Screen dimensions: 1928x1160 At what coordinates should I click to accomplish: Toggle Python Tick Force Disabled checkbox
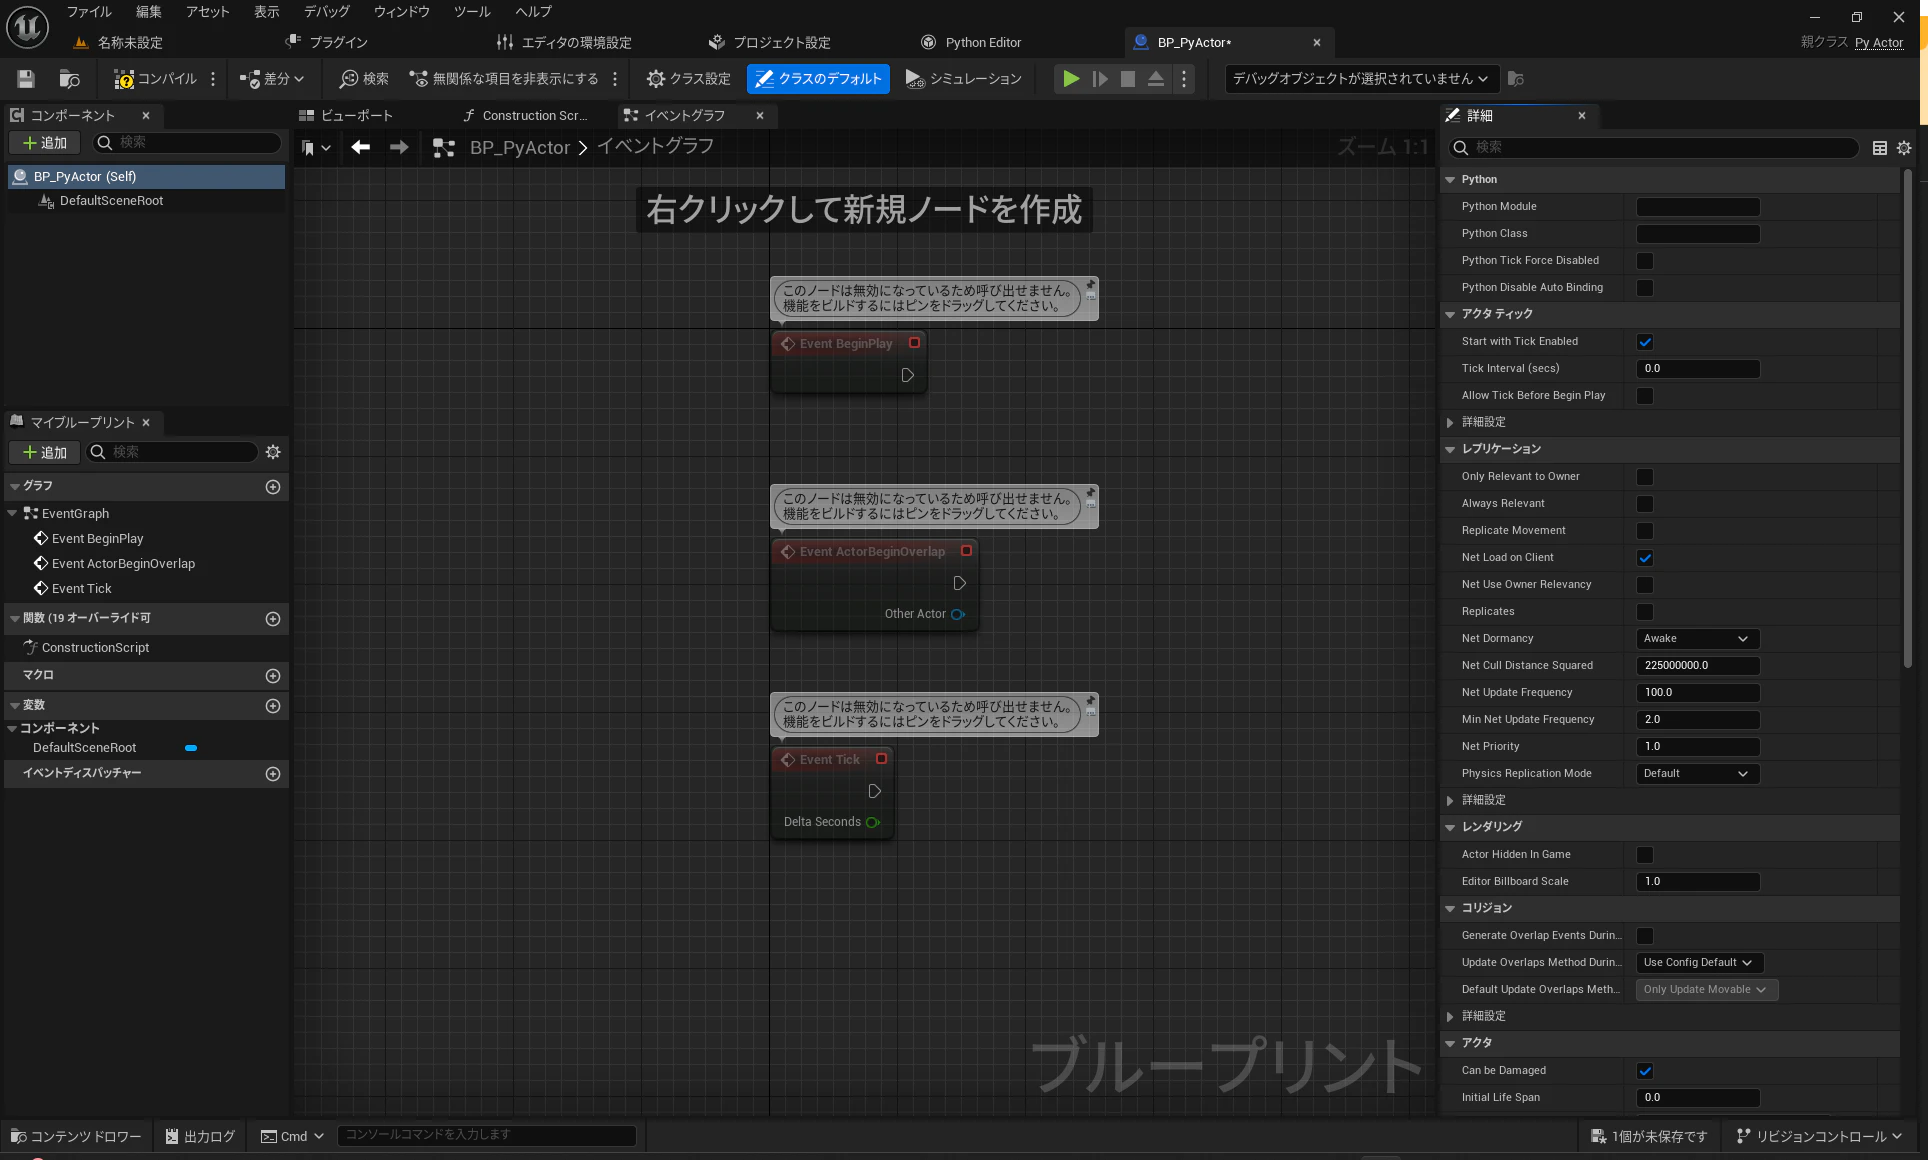[1645, 261]
